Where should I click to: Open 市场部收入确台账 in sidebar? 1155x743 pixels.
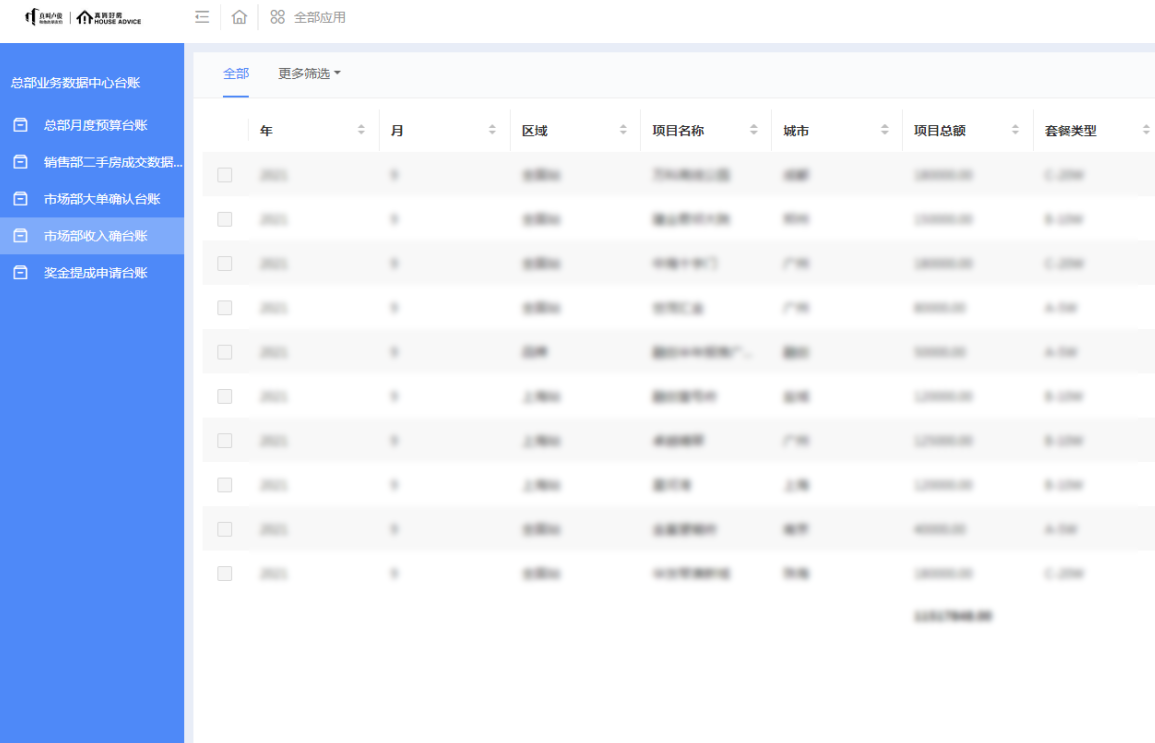coord(95,236)
